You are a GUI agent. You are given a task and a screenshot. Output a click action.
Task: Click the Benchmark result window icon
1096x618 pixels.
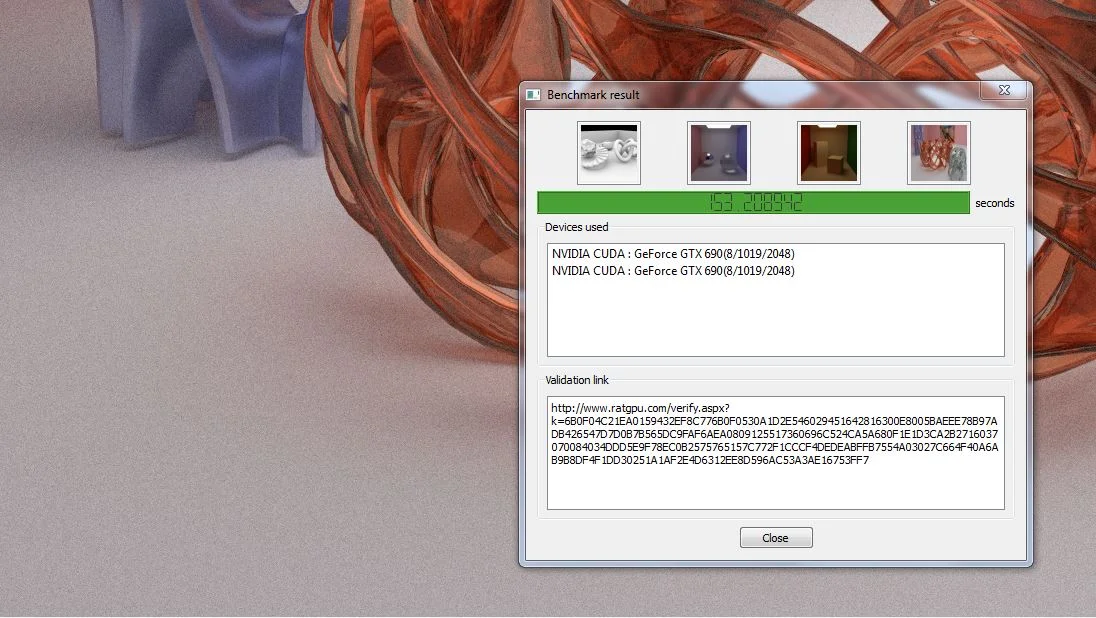[x=533, y=94]
